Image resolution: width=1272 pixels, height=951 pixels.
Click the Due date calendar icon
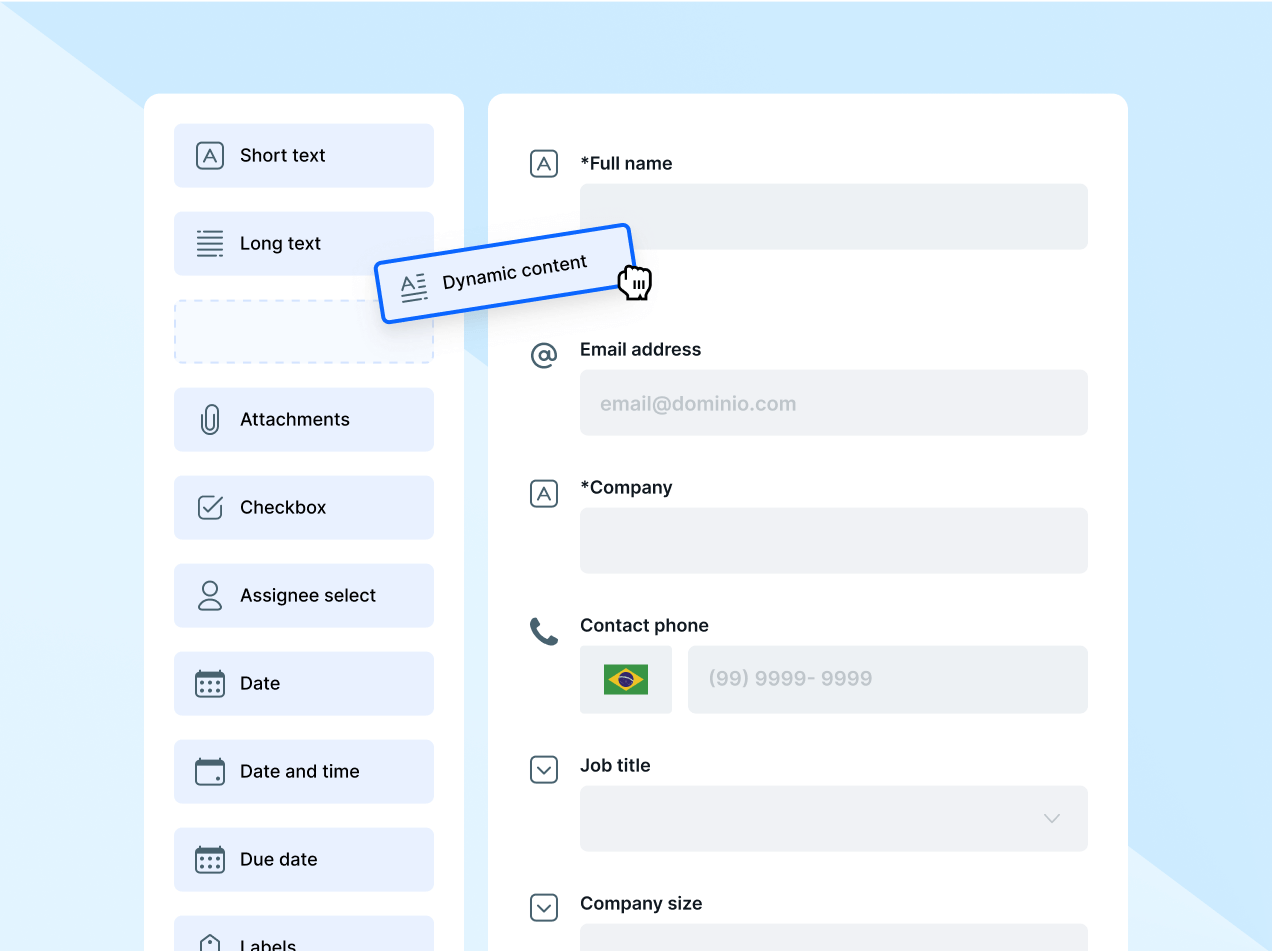click(x=210, y=859)
